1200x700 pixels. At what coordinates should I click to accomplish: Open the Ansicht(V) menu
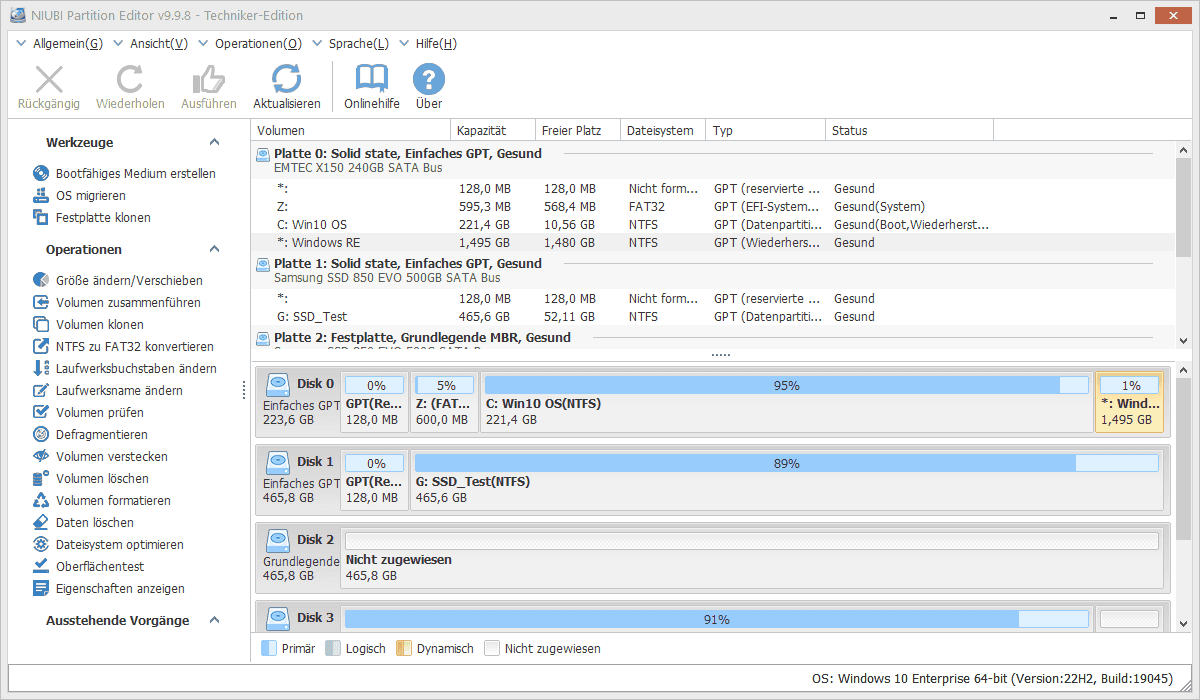158,43
